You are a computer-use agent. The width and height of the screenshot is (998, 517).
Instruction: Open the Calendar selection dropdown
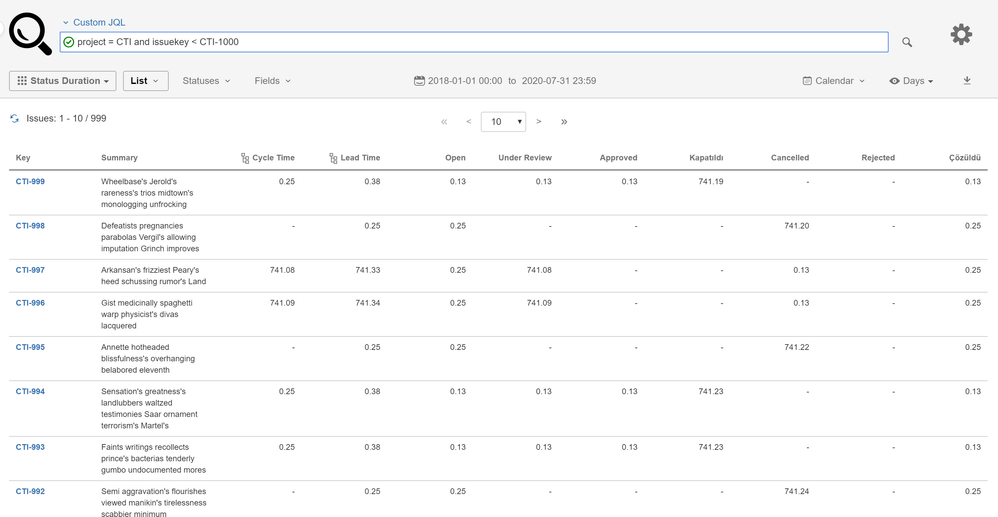[x=834, y=81]
